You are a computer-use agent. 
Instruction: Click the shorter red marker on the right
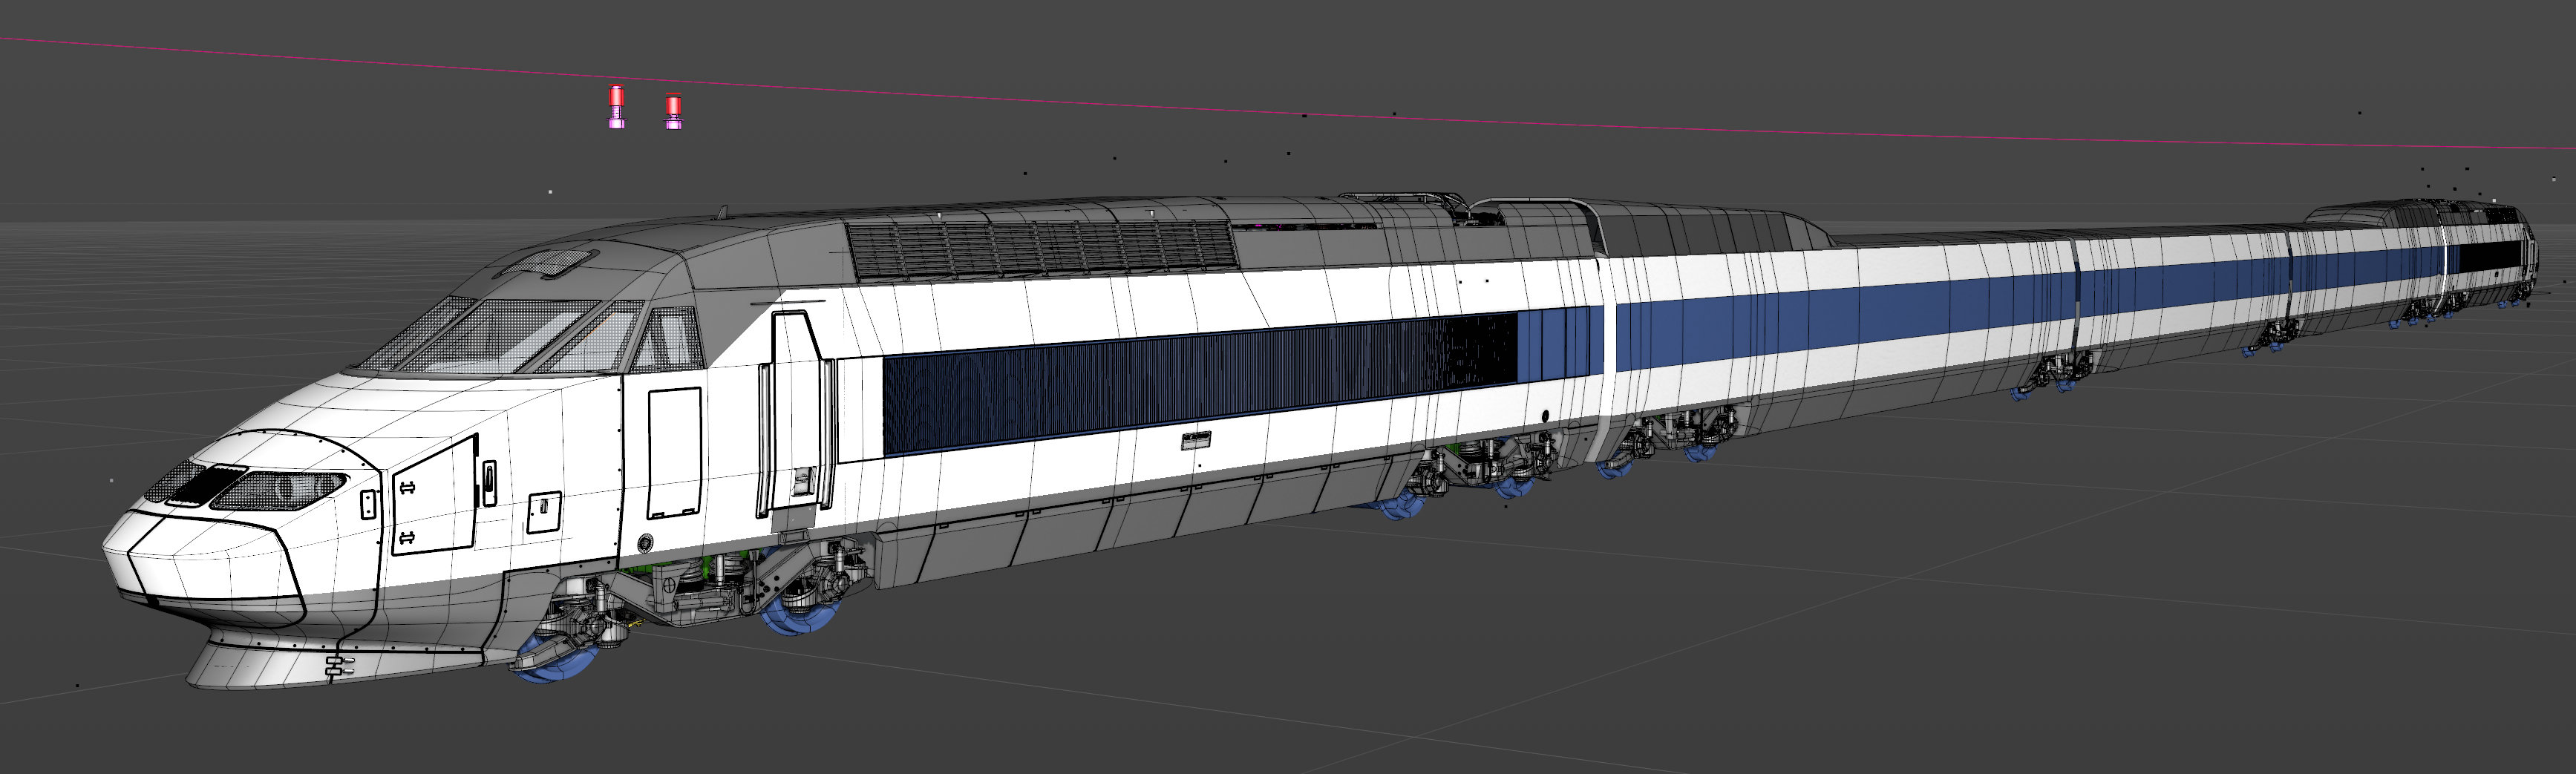(674, 111)
